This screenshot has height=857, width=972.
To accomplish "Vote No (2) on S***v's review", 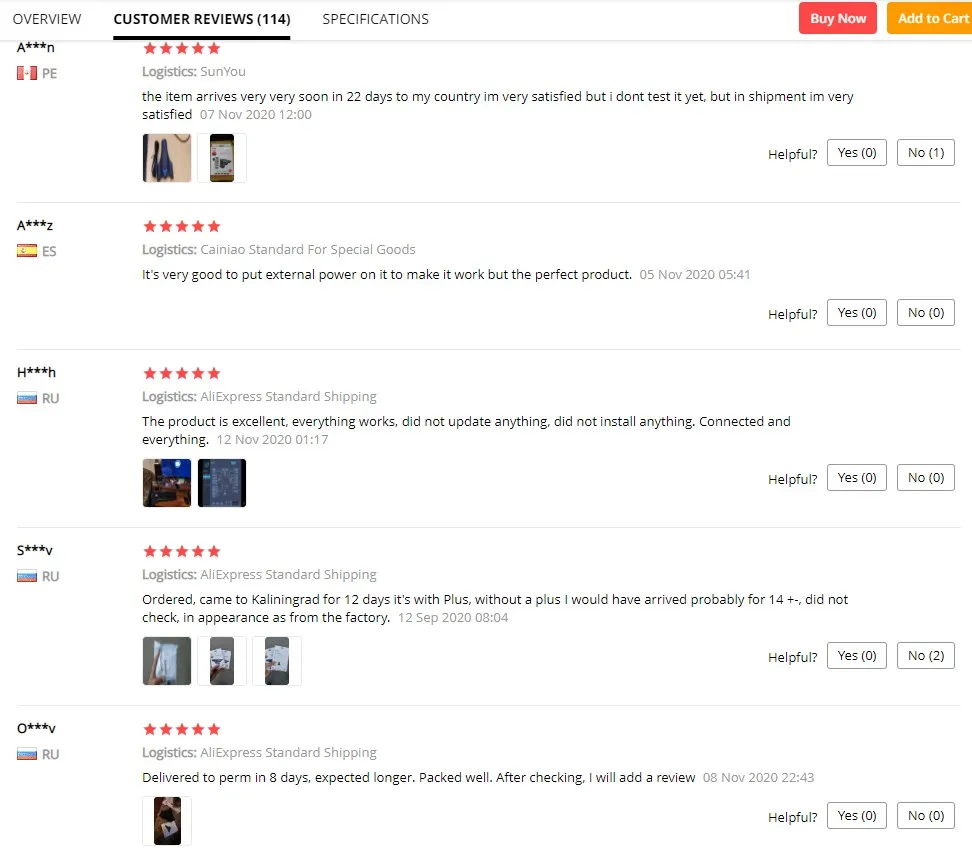I will coord(926,656).
